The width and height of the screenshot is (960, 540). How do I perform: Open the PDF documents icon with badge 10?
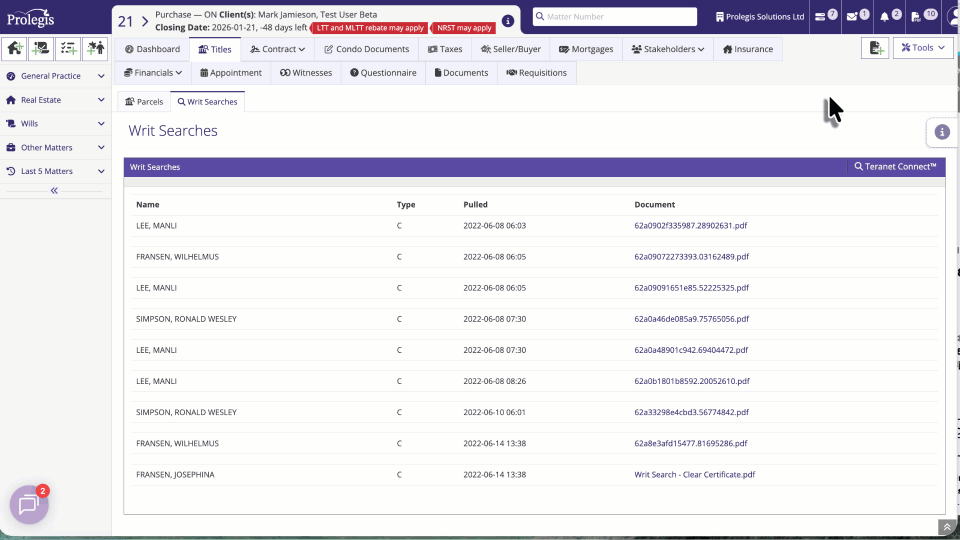click(x=923, y=16)
